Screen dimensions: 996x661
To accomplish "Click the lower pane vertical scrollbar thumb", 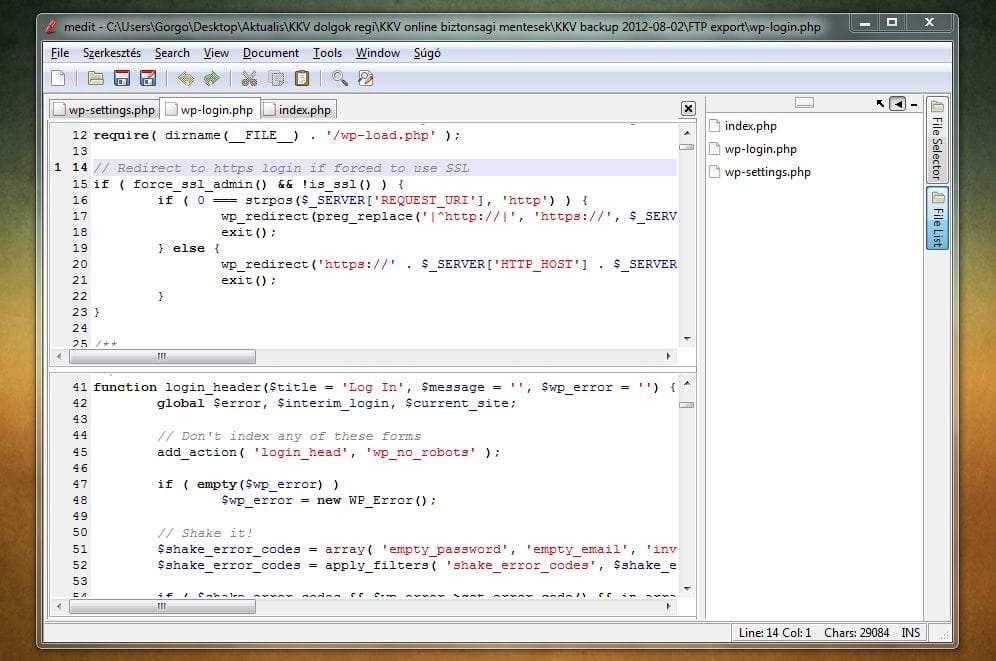I will tap(687, 404).
